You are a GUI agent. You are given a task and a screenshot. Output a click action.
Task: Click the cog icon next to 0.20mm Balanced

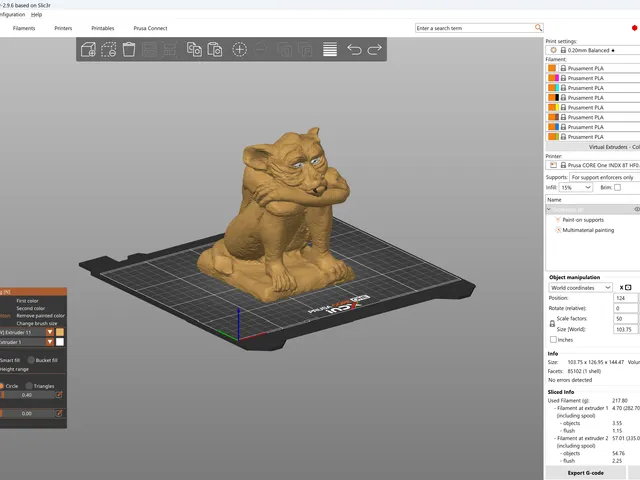tap(553, 50)
